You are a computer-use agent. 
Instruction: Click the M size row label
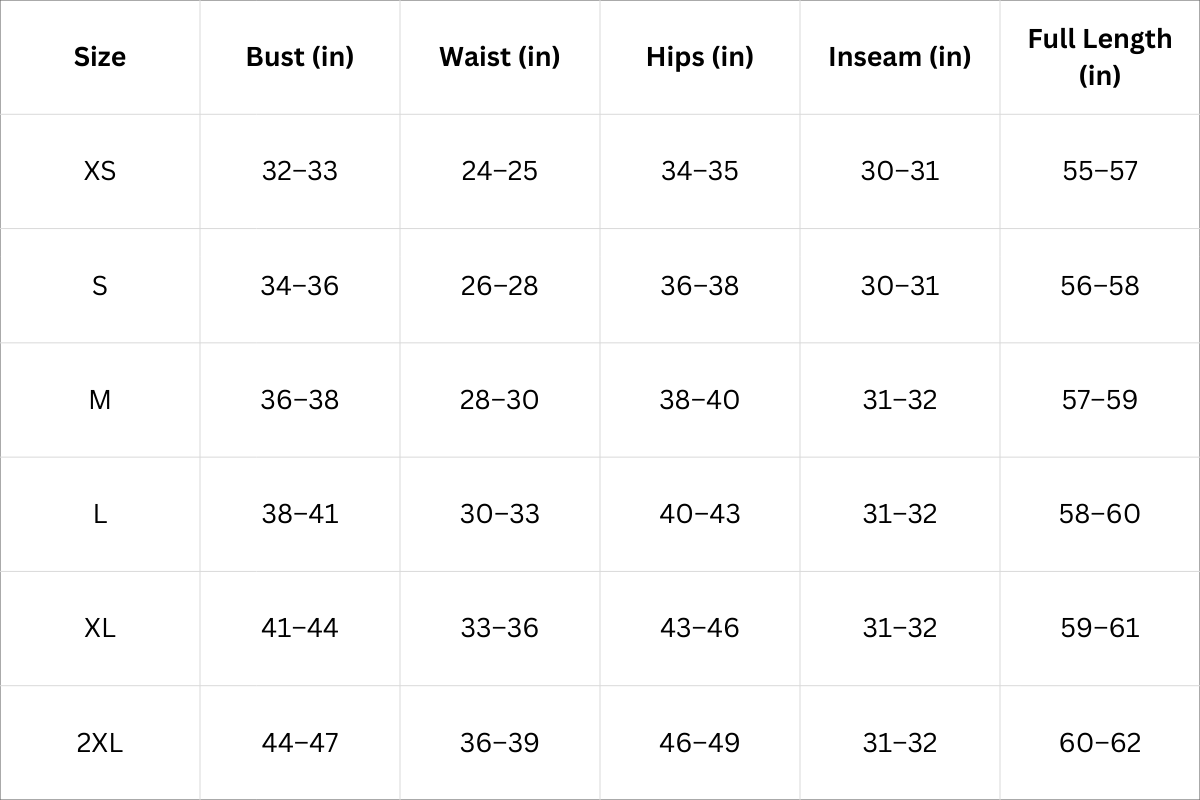point(100,400)
